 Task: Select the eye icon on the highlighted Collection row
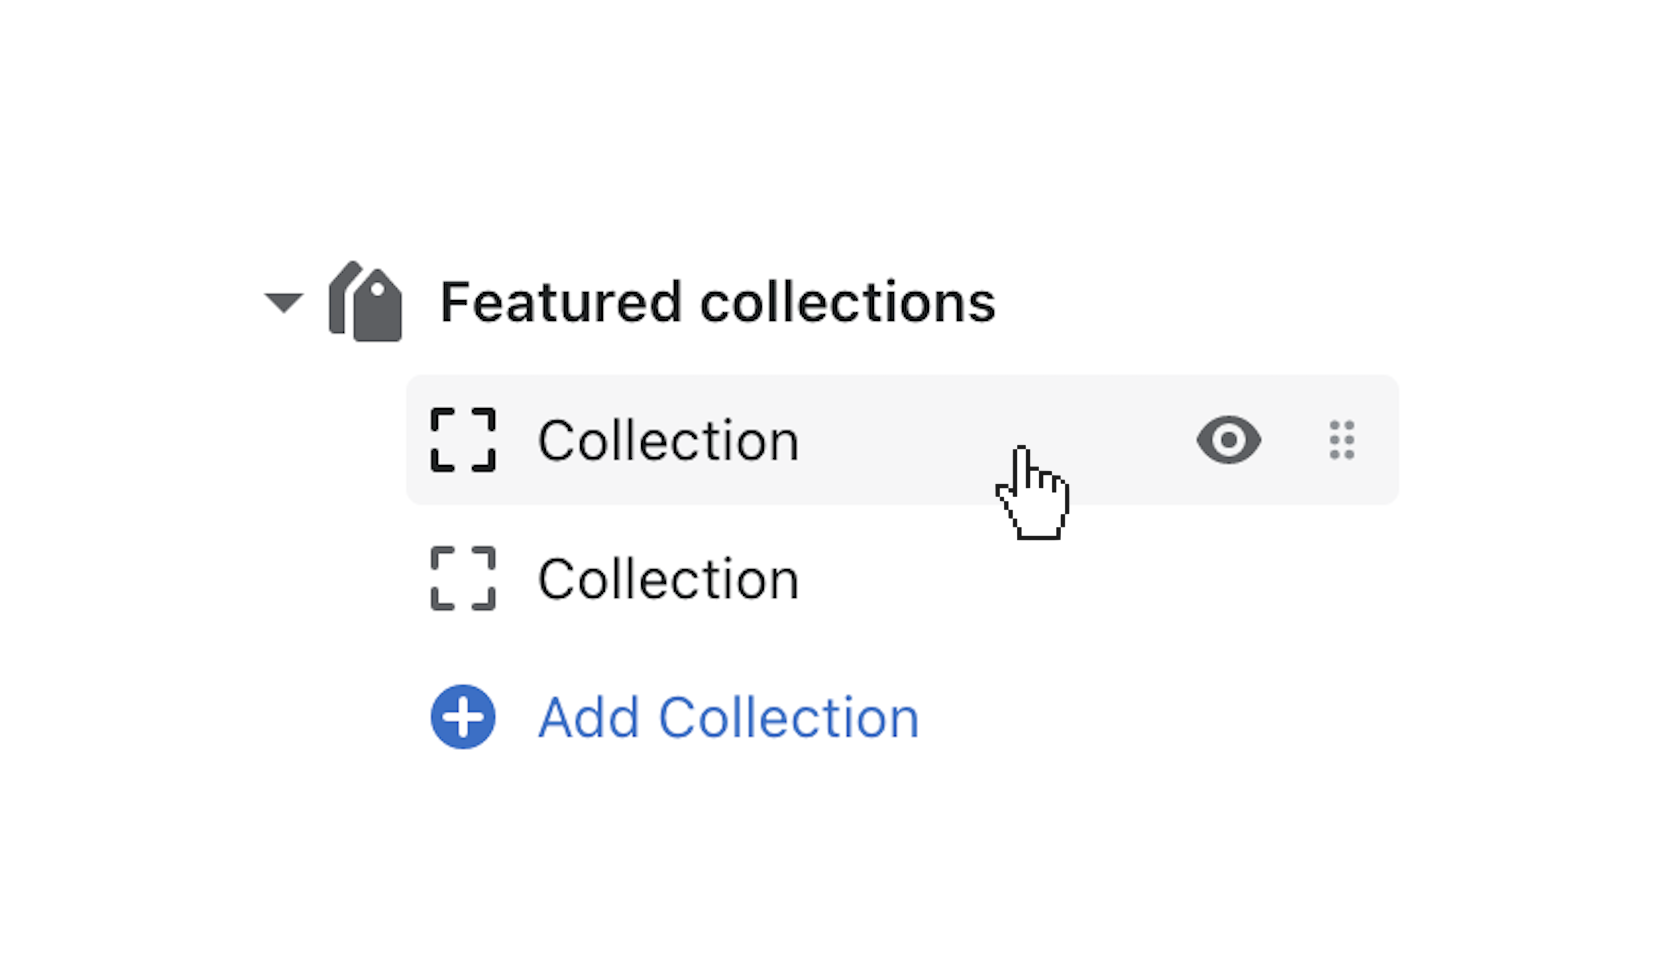coord(1228,440)
